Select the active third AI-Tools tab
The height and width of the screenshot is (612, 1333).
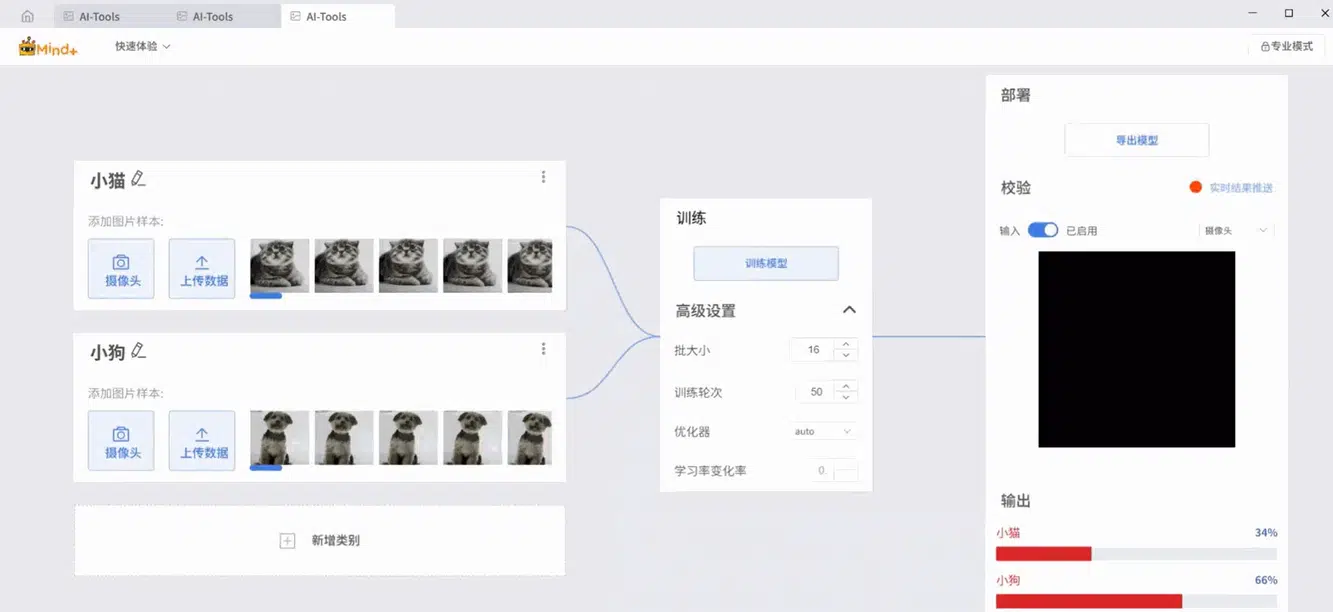coord(338,16)
